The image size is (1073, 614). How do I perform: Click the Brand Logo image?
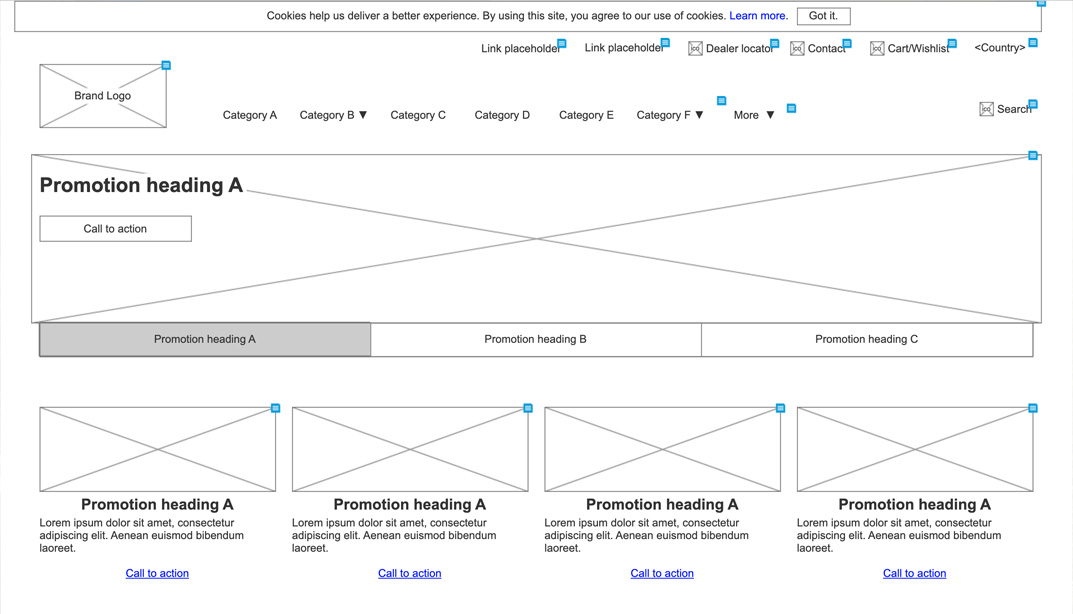click(103, 96)
